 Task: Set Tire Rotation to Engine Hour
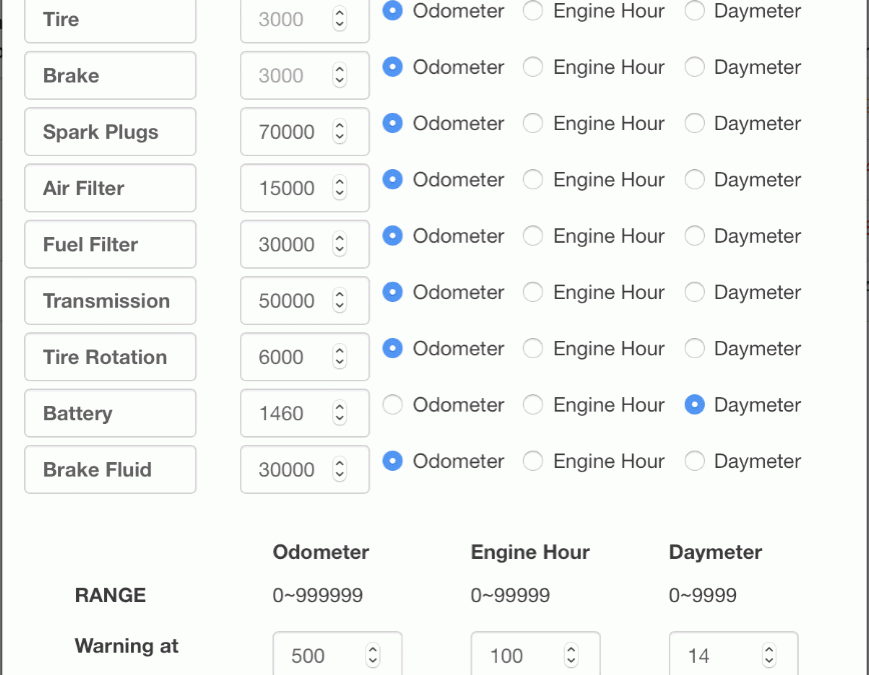[x=533, y=349]
